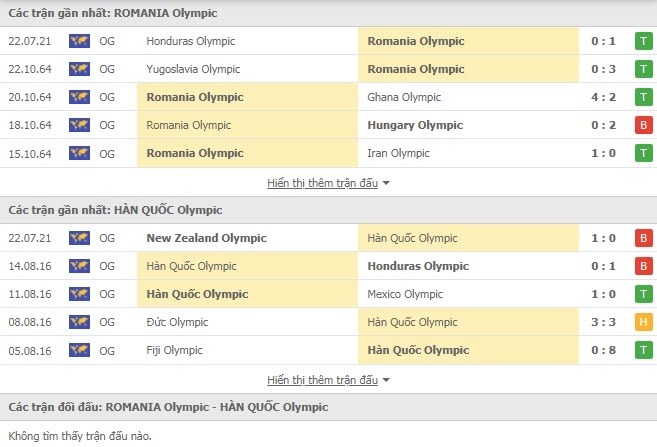Click the green T badge for Honduras–Romania match
Screen dimensions: 657x447
click(x=644, y=41)
